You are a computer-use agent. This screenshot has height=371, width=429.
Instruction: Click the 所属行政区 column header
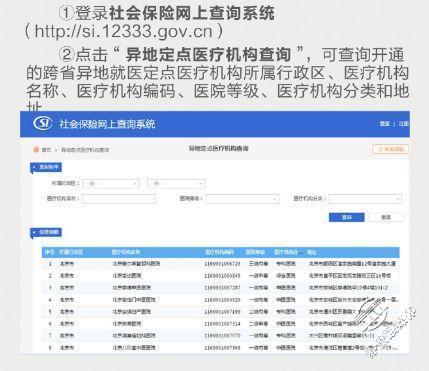pyautogui.click(x=71, y=252)
